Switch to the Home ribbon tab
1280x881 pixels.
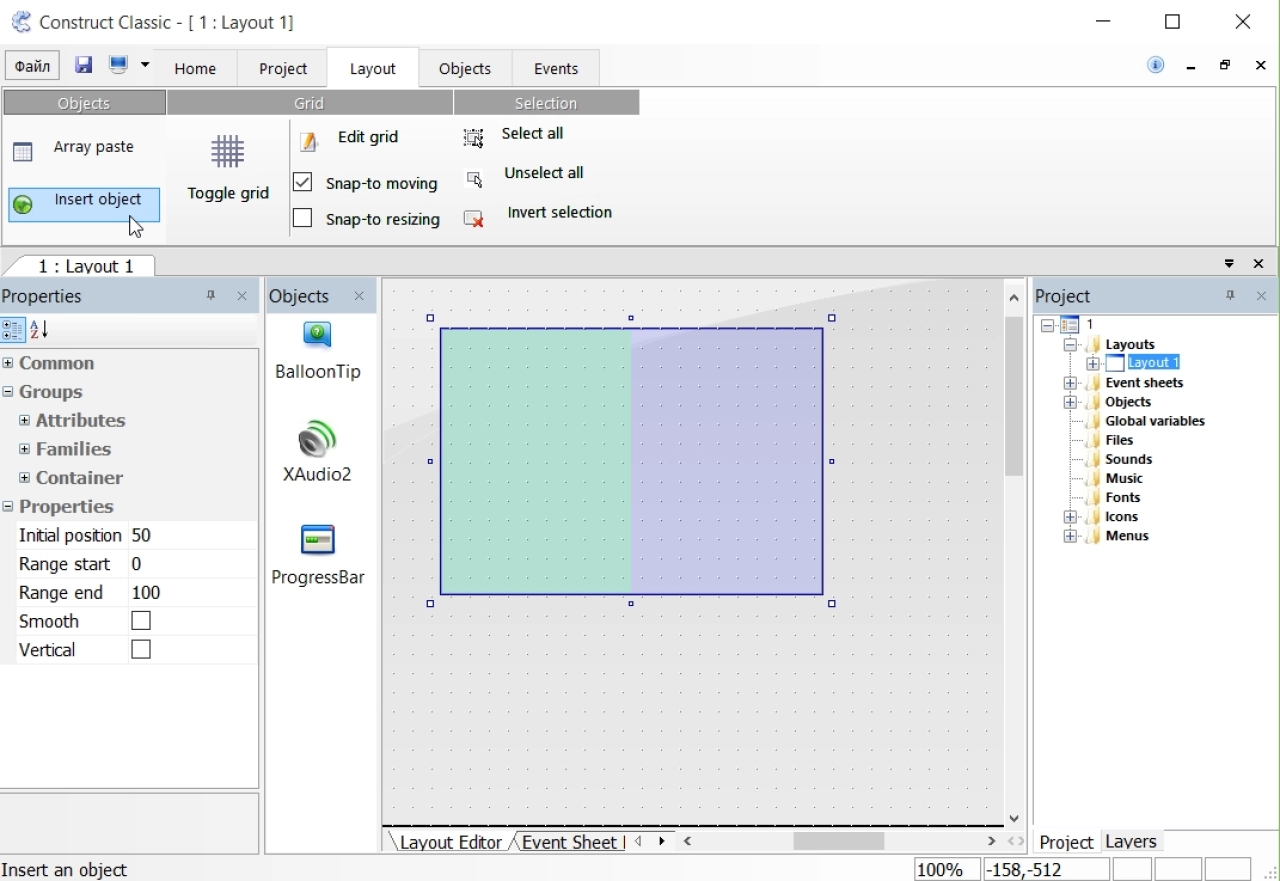click(x=196, y=68)
